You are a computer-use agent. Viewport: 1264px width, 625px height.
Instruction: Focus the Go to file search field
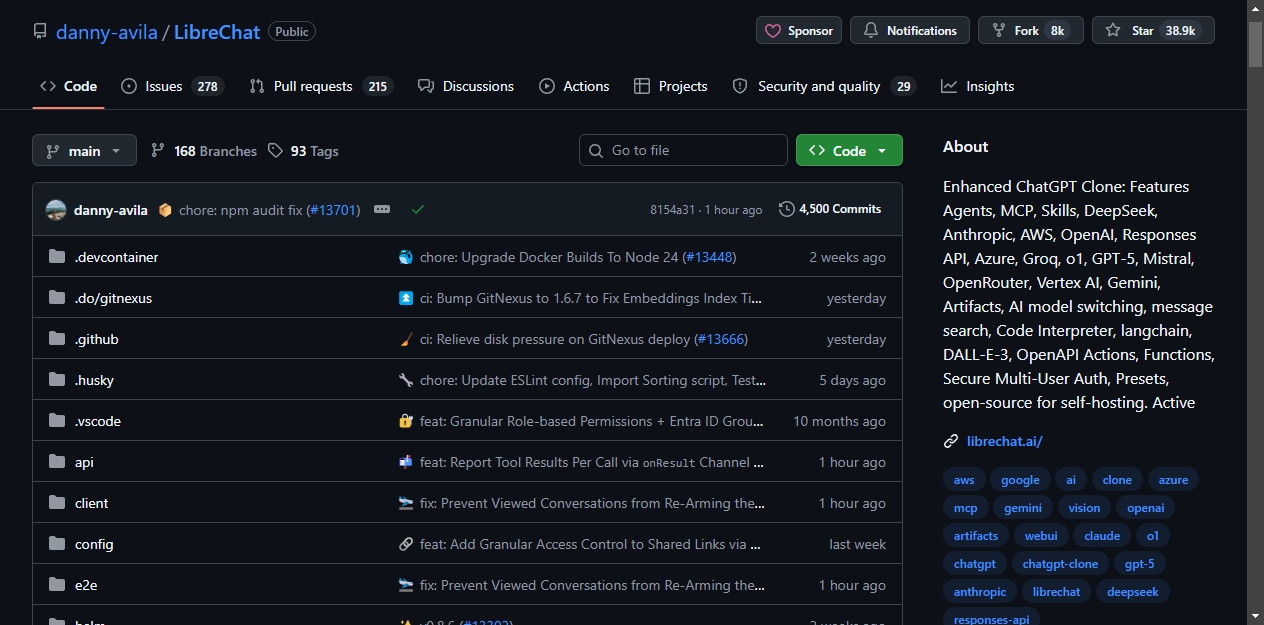pyautogui.click(x=683, y=150)
